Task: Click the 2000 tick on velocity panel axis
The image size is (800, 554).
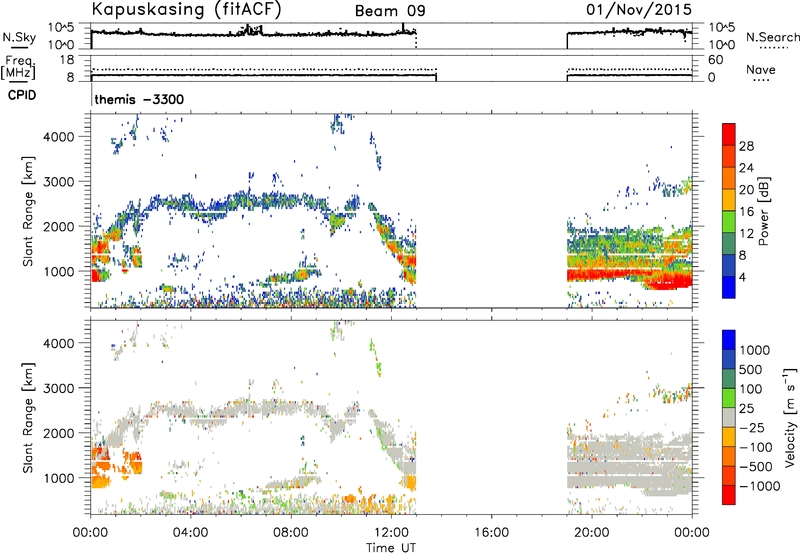Action: tap(59, 433)
